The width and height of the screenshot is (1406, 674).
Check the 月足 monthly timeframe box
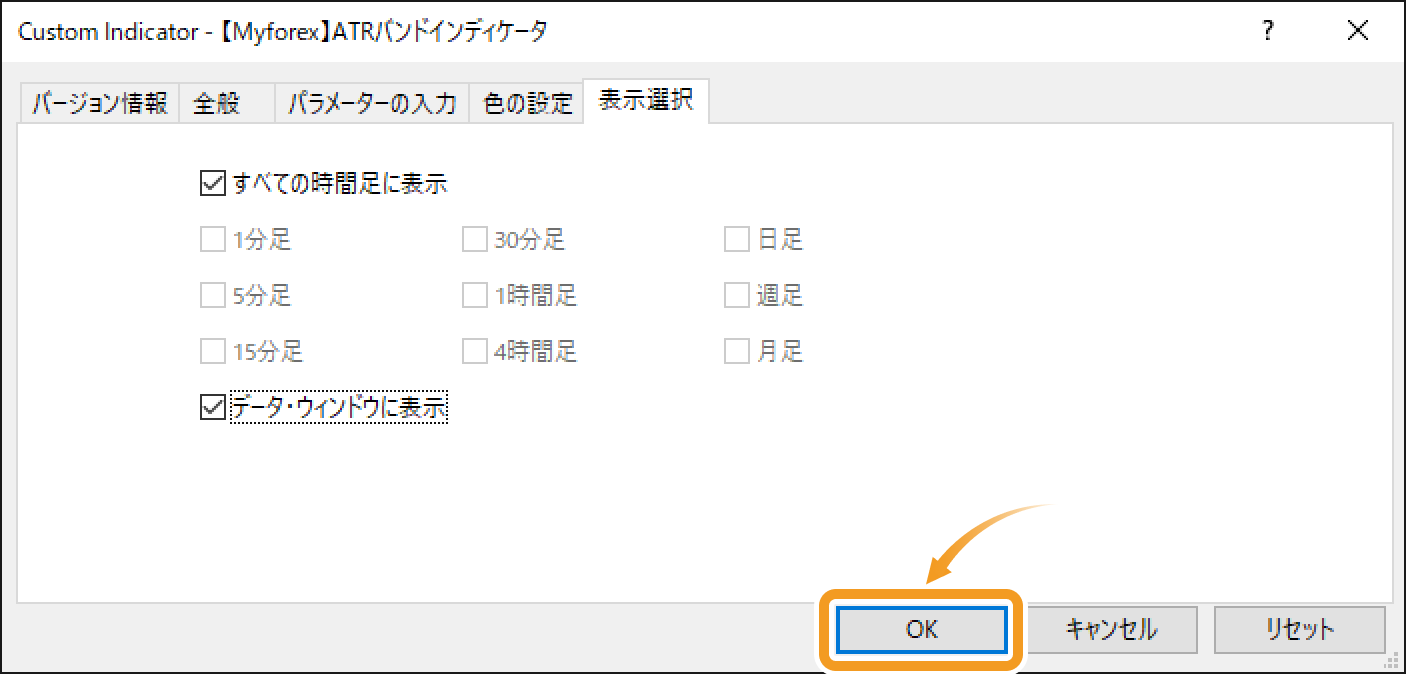tap(737, 351)
